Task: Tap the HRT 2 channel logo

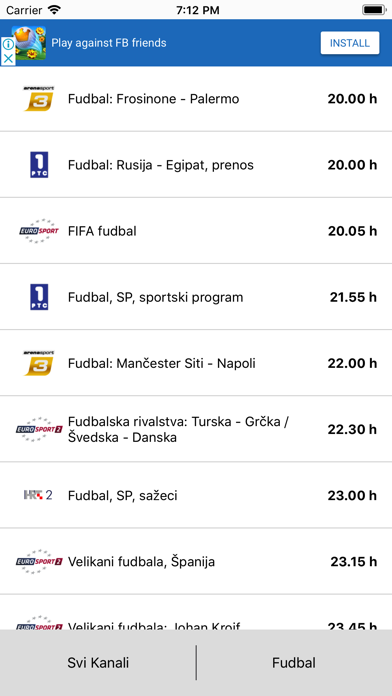Action: coord(38,495)
